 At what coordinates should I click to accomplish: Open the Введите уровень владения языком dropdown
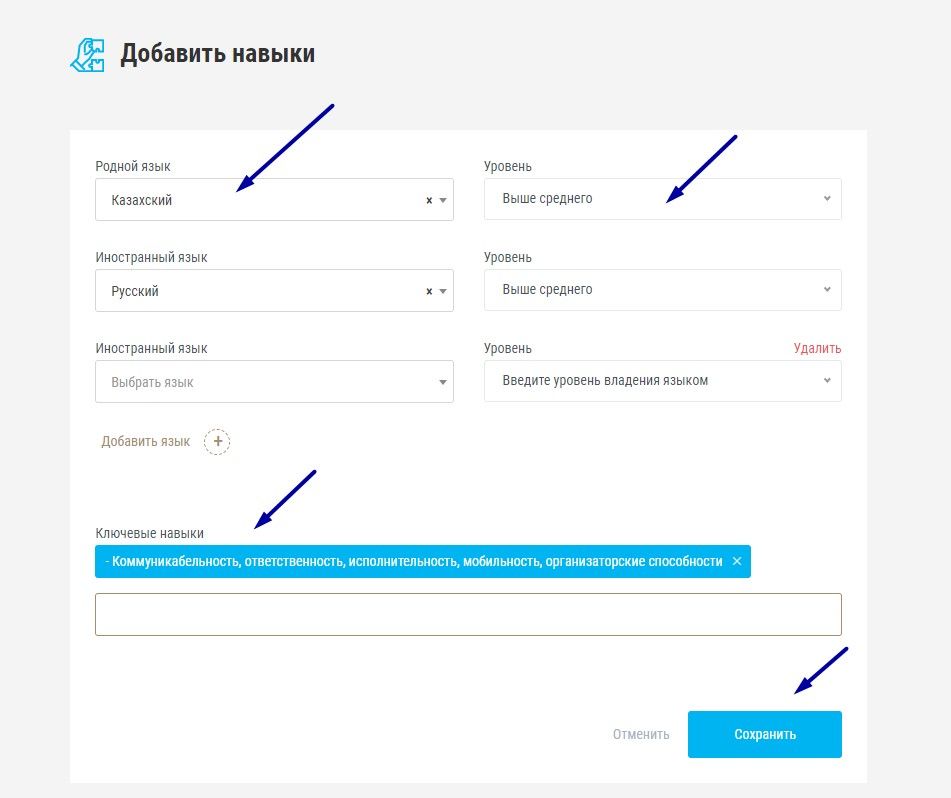point(662,381)
